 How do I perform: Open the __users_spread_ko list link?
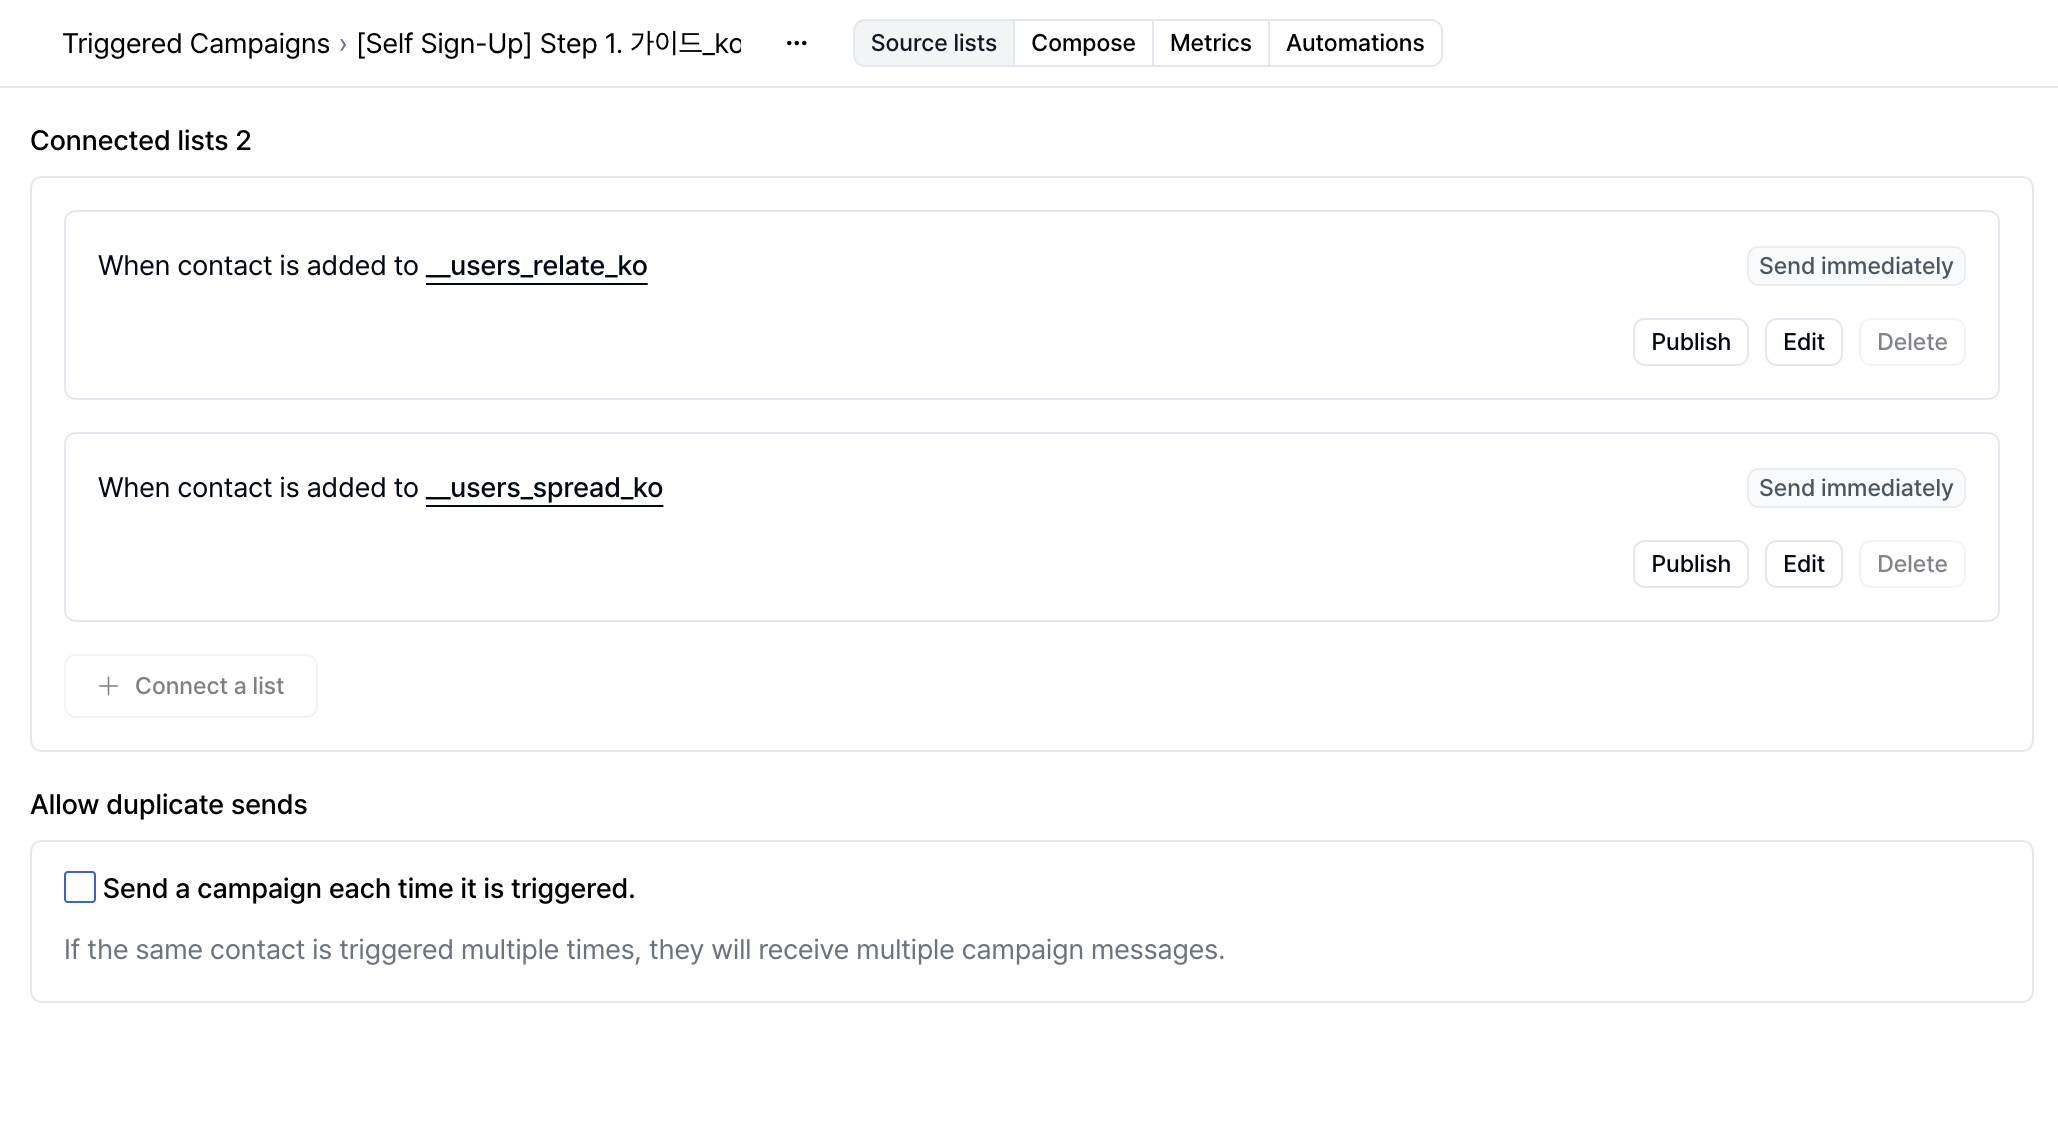pos(544,488)
